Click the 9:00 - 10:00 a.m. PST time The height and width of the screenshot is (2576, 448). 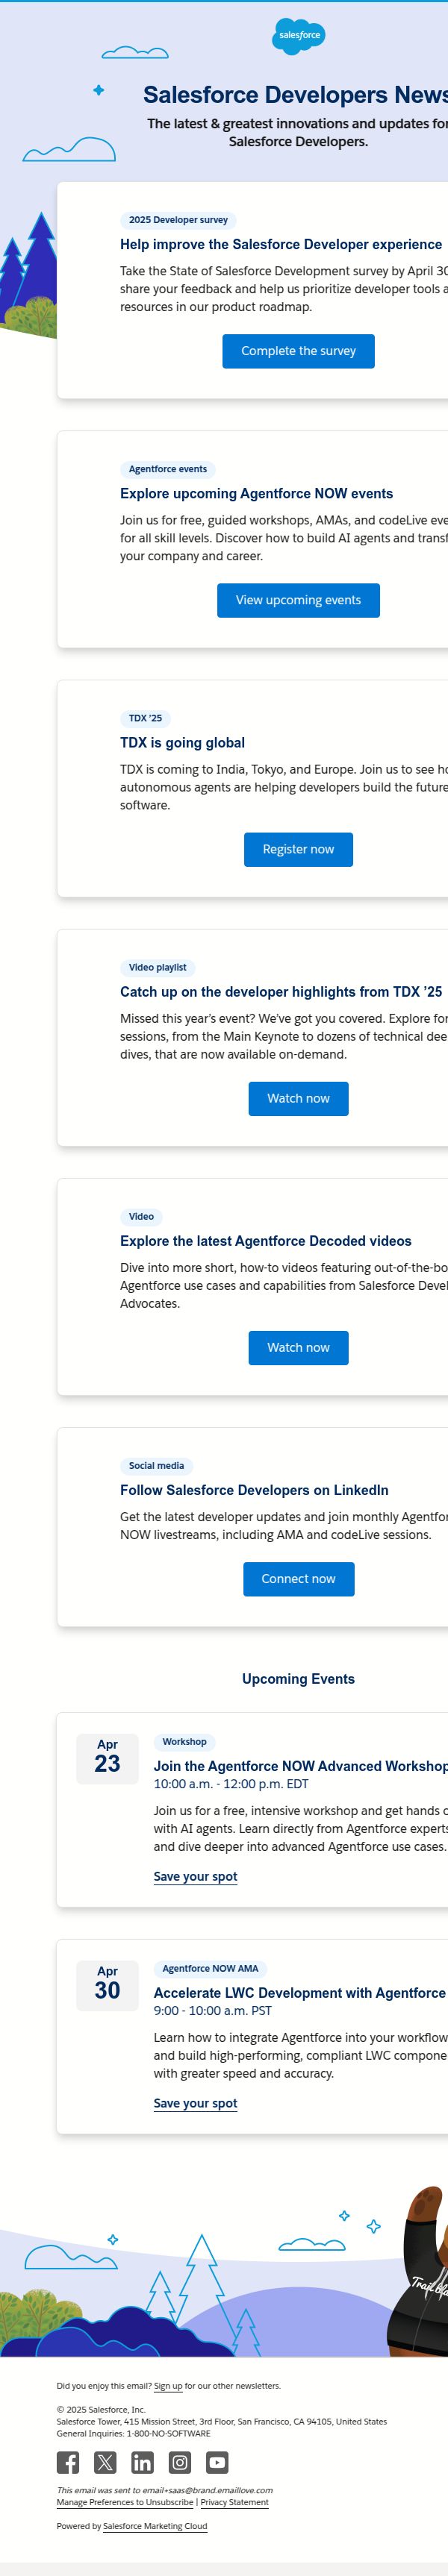click(212, 2010)
